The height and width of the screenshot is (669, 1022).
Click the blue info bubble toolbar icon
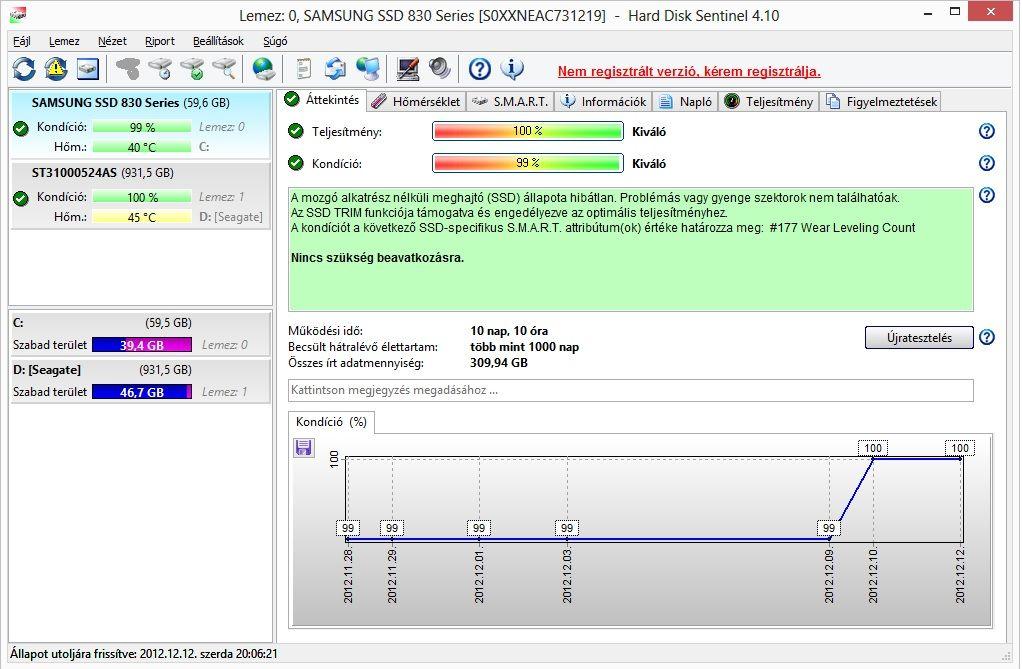(512, 68)
